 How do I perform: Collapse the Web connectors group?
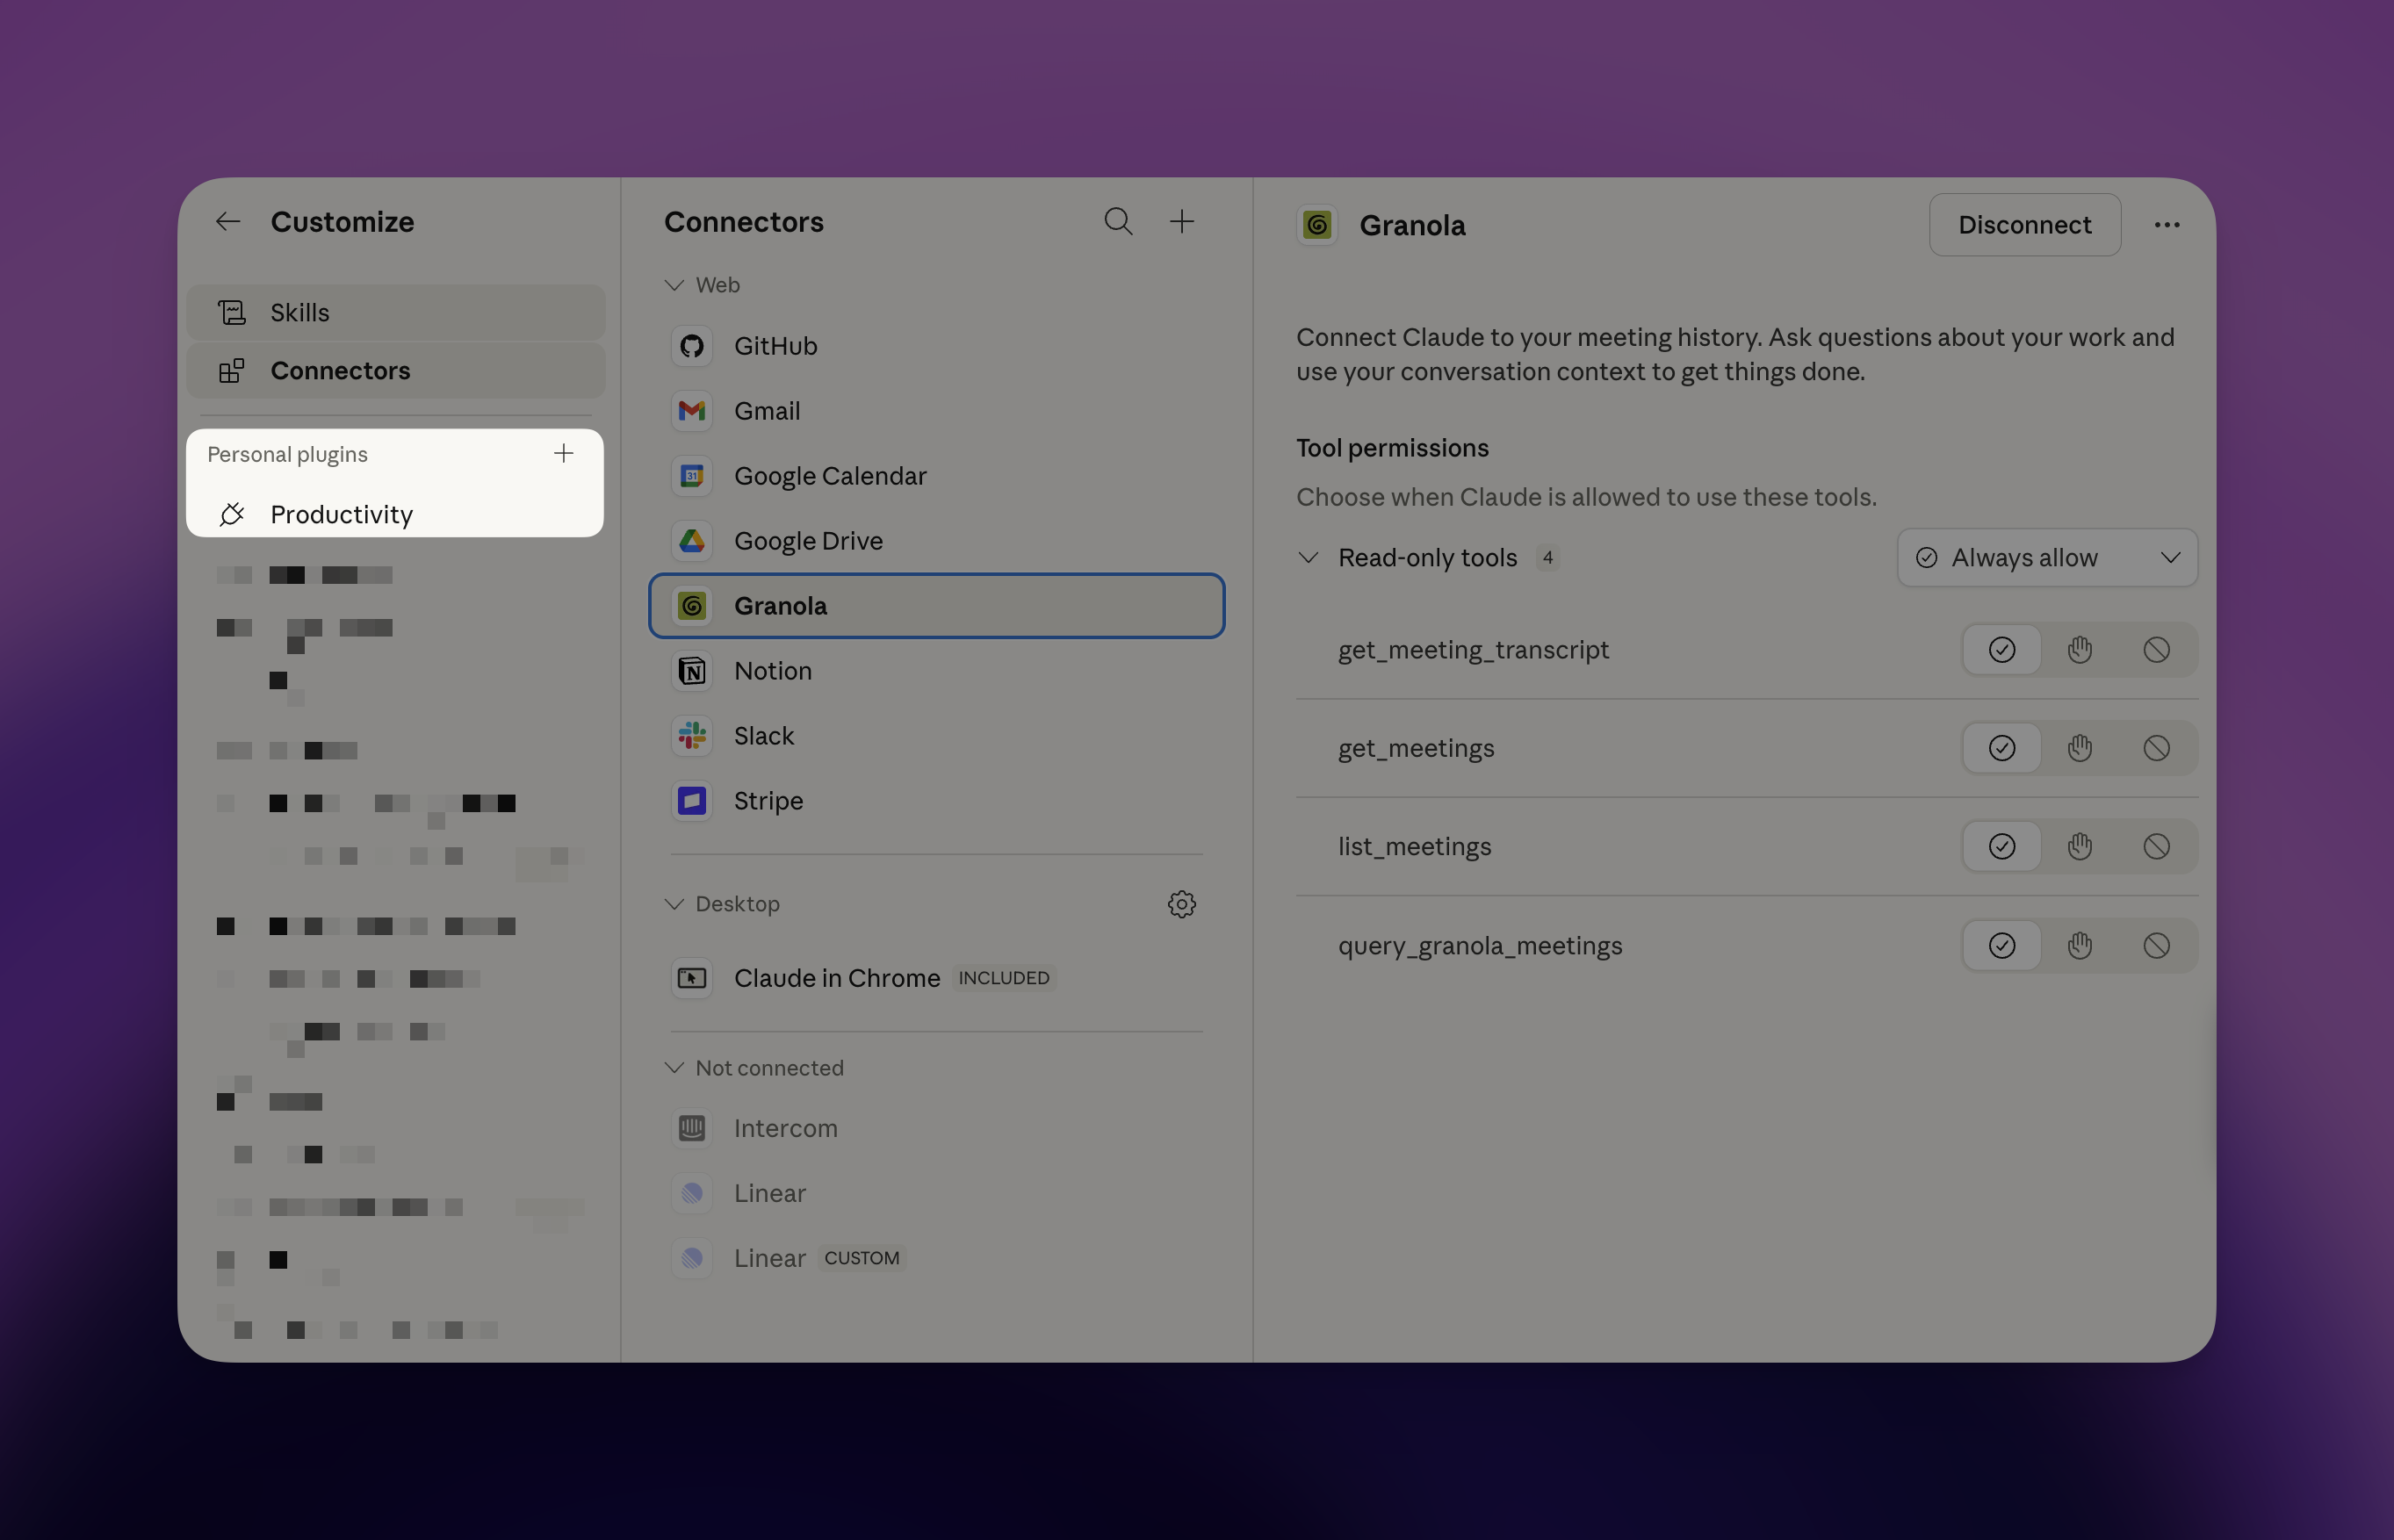[675, 285]
